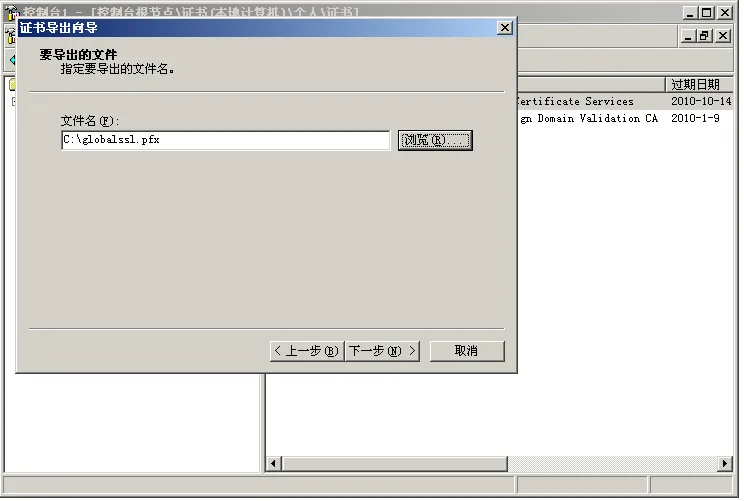The width and height of the screenshot is (744, 501).
Task: Click the cyan Back arrow toolbar icon
Action: 12,60
